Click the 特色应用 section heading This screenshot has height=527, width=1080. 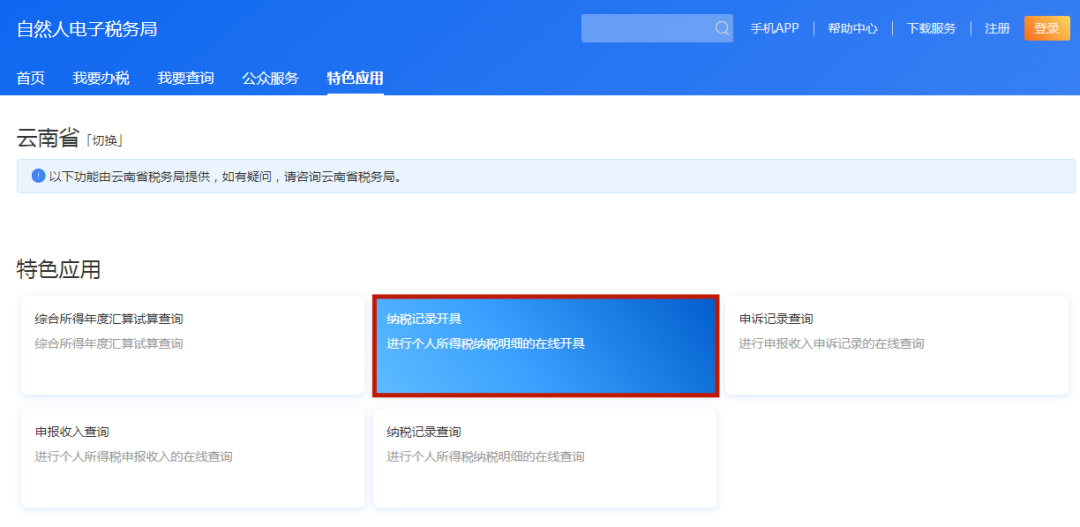(59, 269)
